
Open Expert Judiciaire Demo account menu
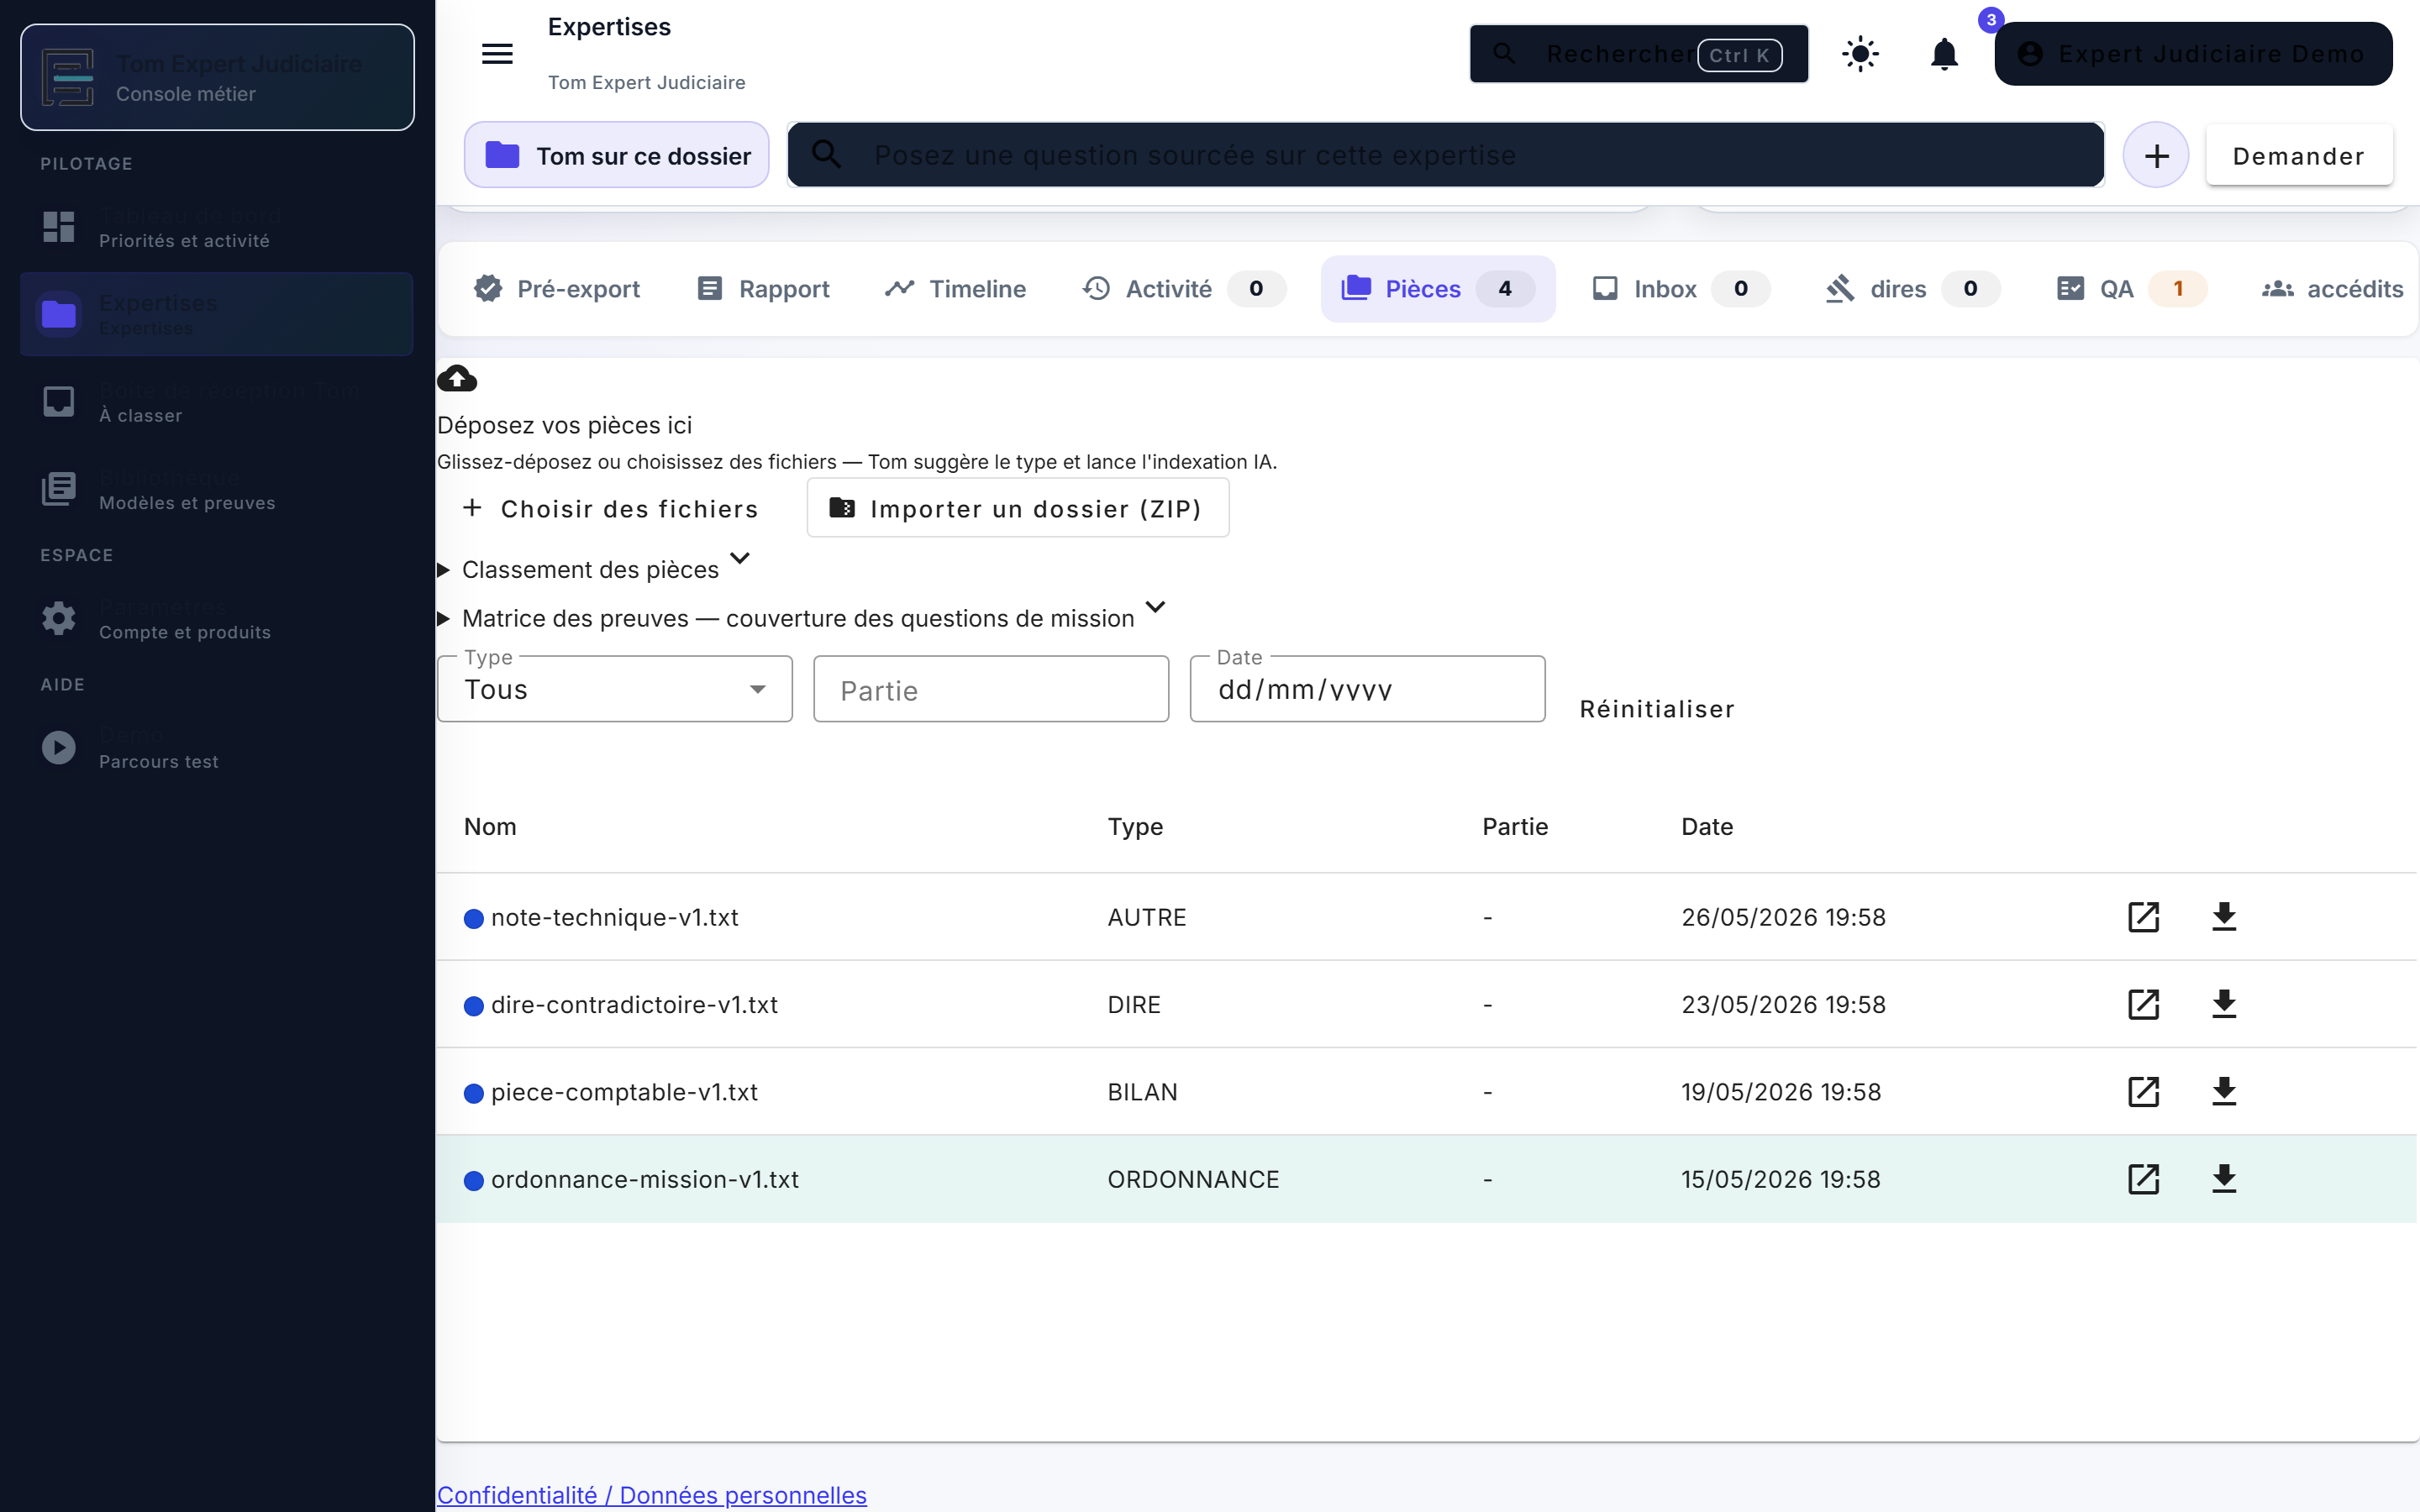tap(2193, 54)
